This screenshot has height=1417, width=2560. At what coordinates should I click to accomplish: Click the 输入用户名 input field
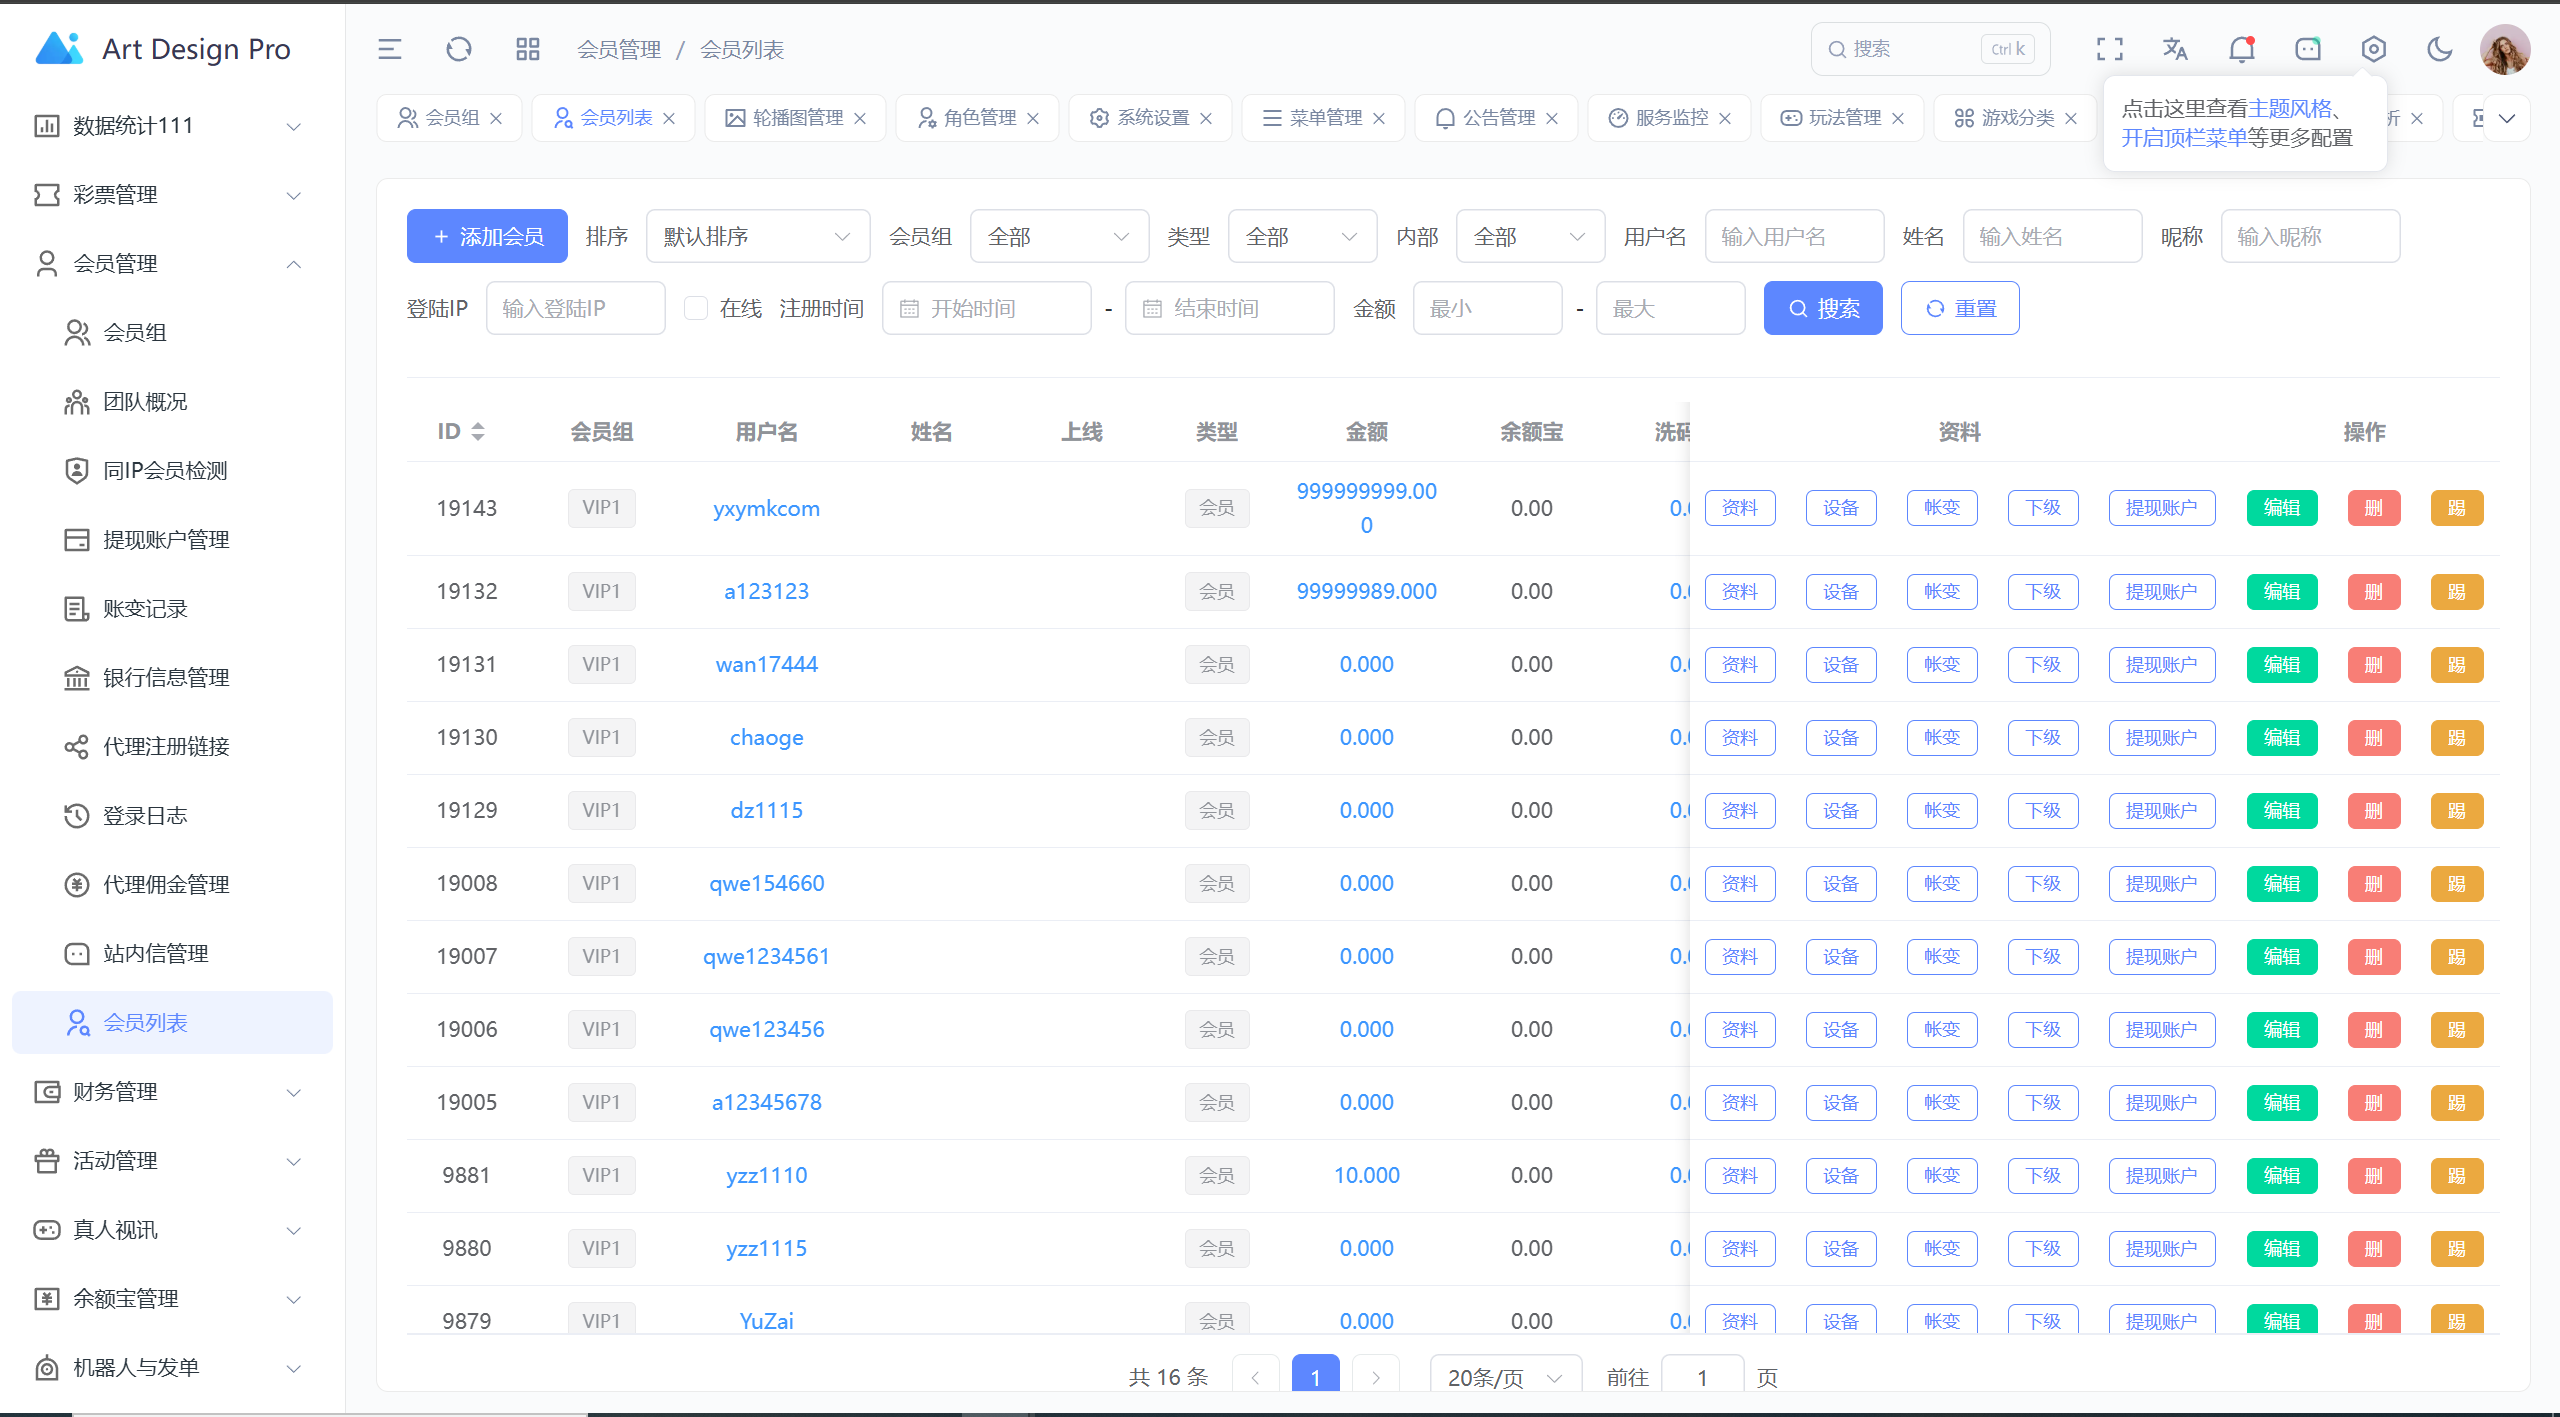pos(1794,236)
